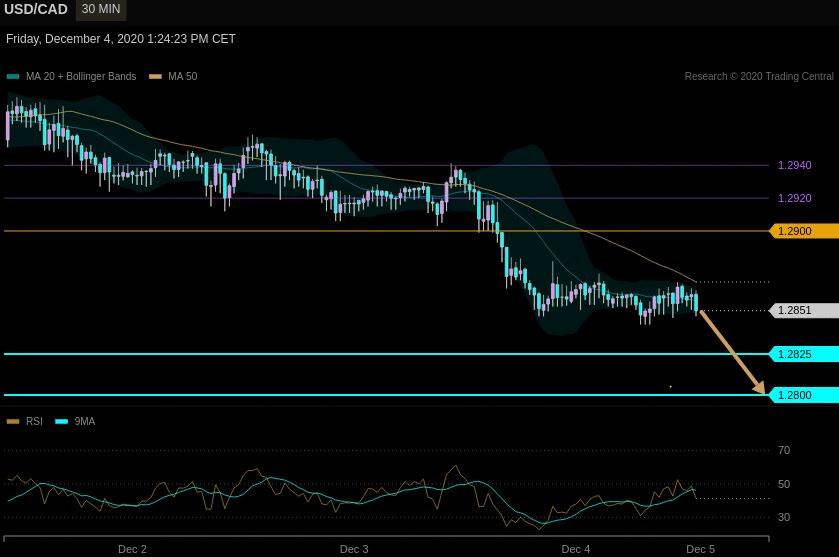Click the RSI 30 level label
839x557 pixels.
784,517
